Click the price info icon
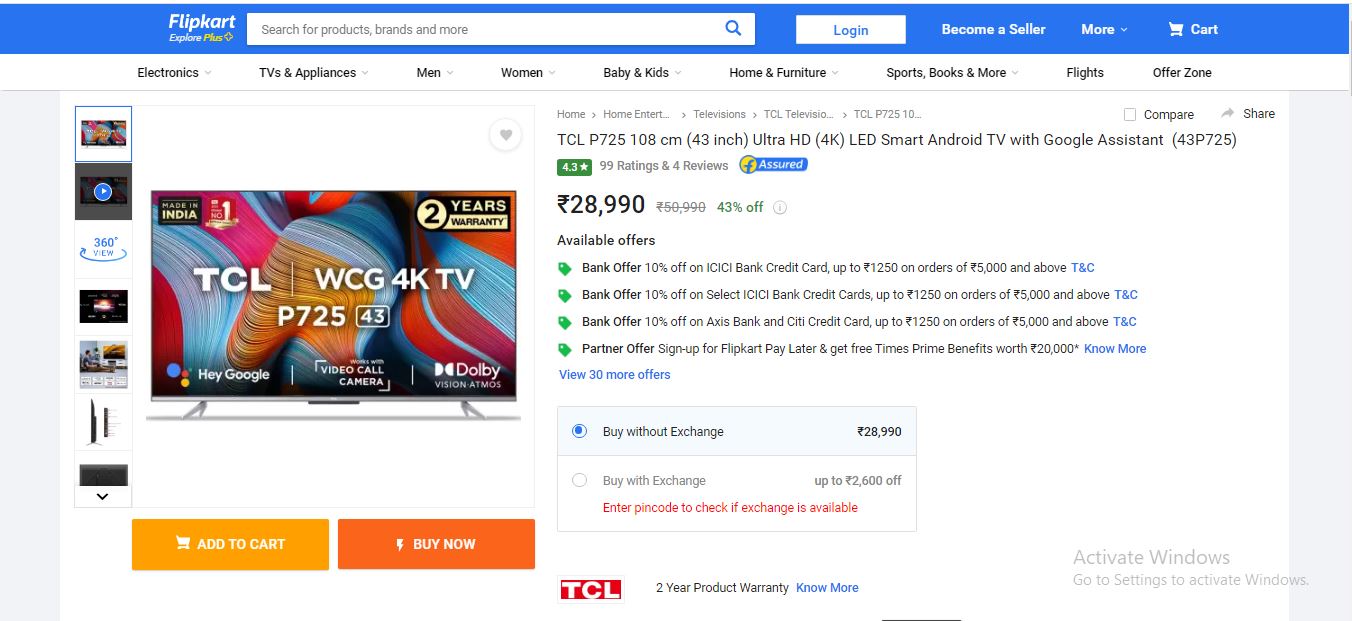Viewport: 1352px width, 621px height. 780,208
